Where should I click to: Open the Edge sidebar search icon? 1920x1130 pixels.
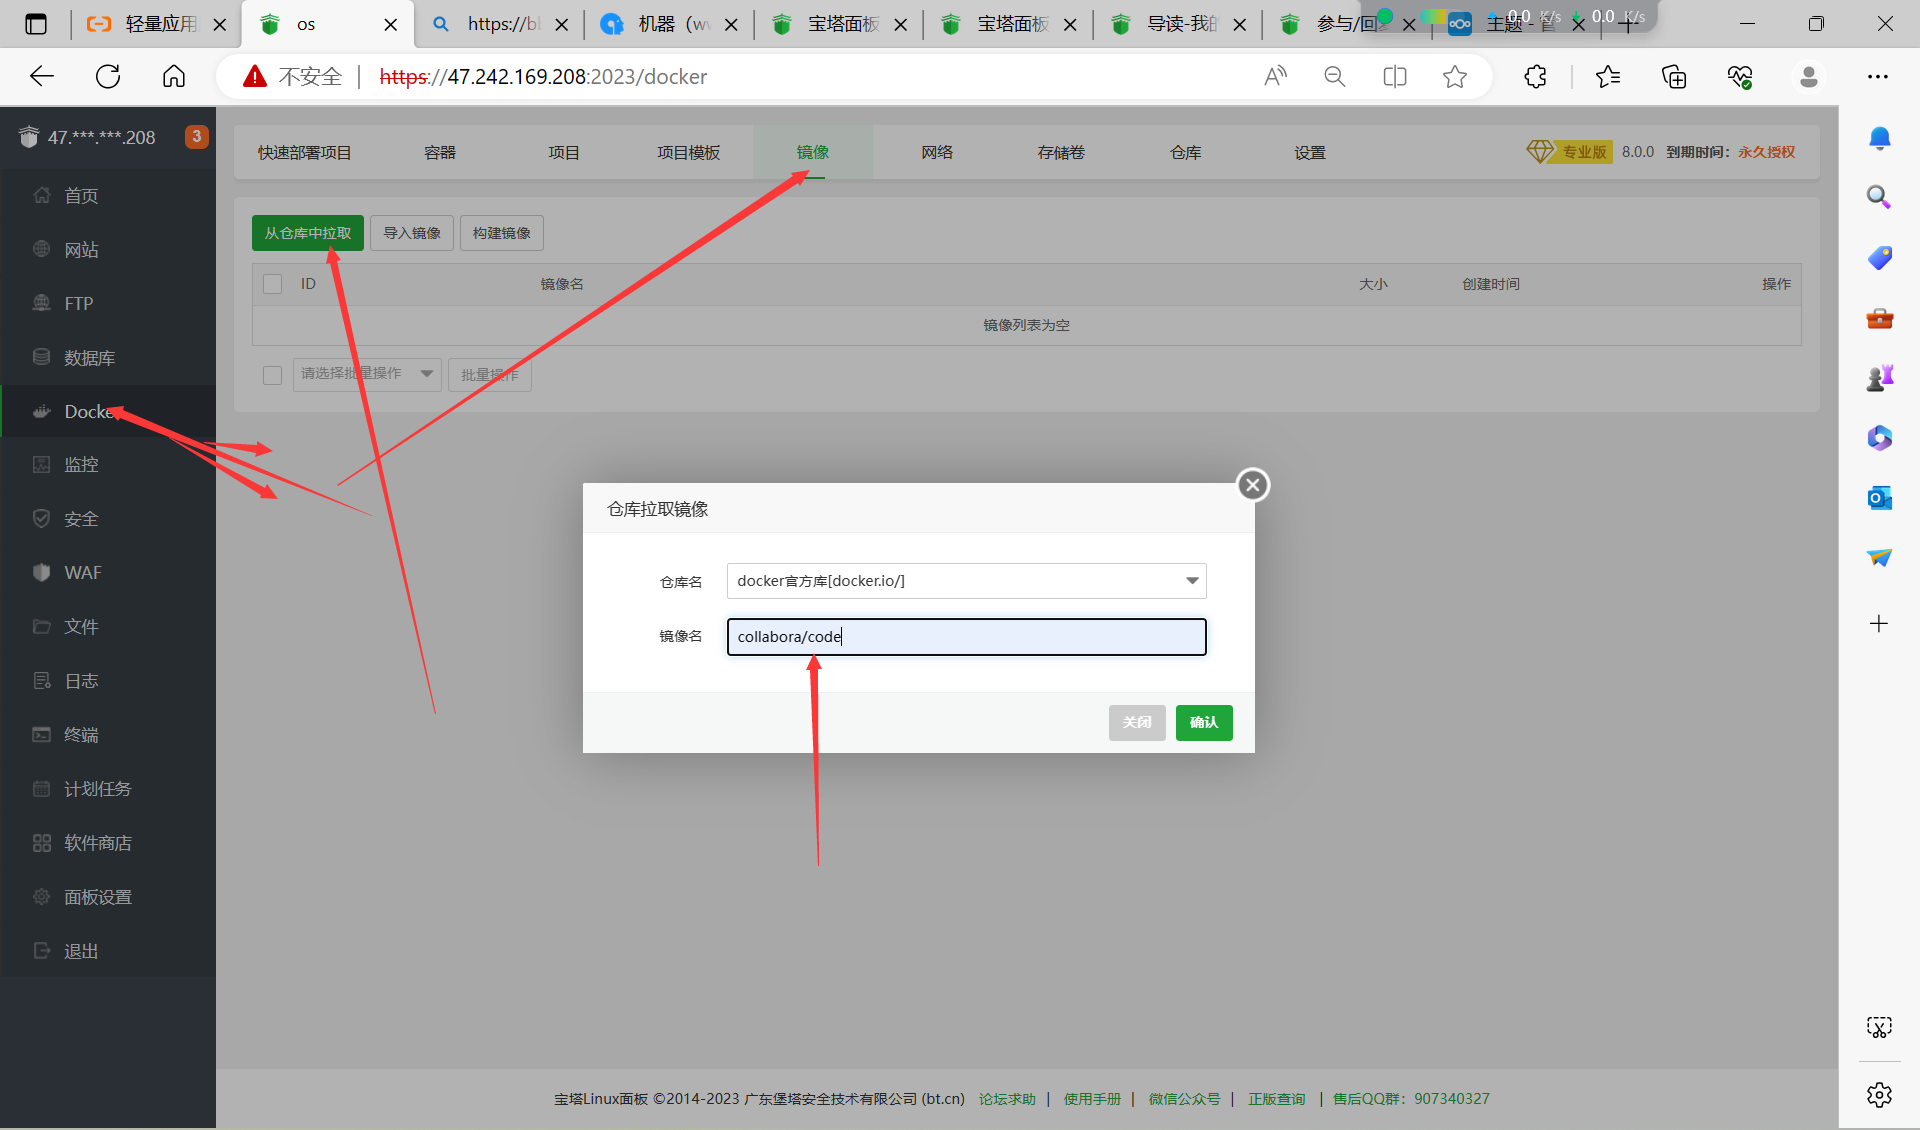coord(1879,197)
